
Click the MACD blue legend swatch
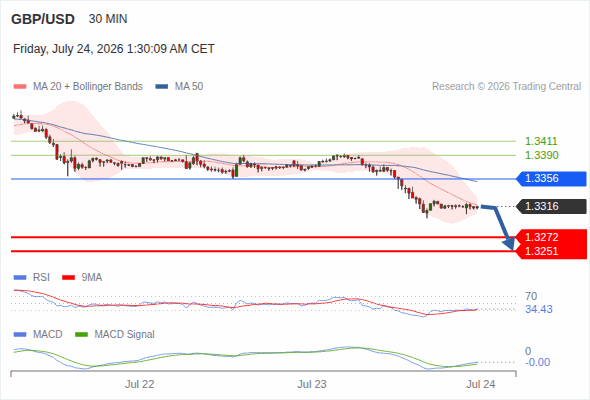[20, 335]
